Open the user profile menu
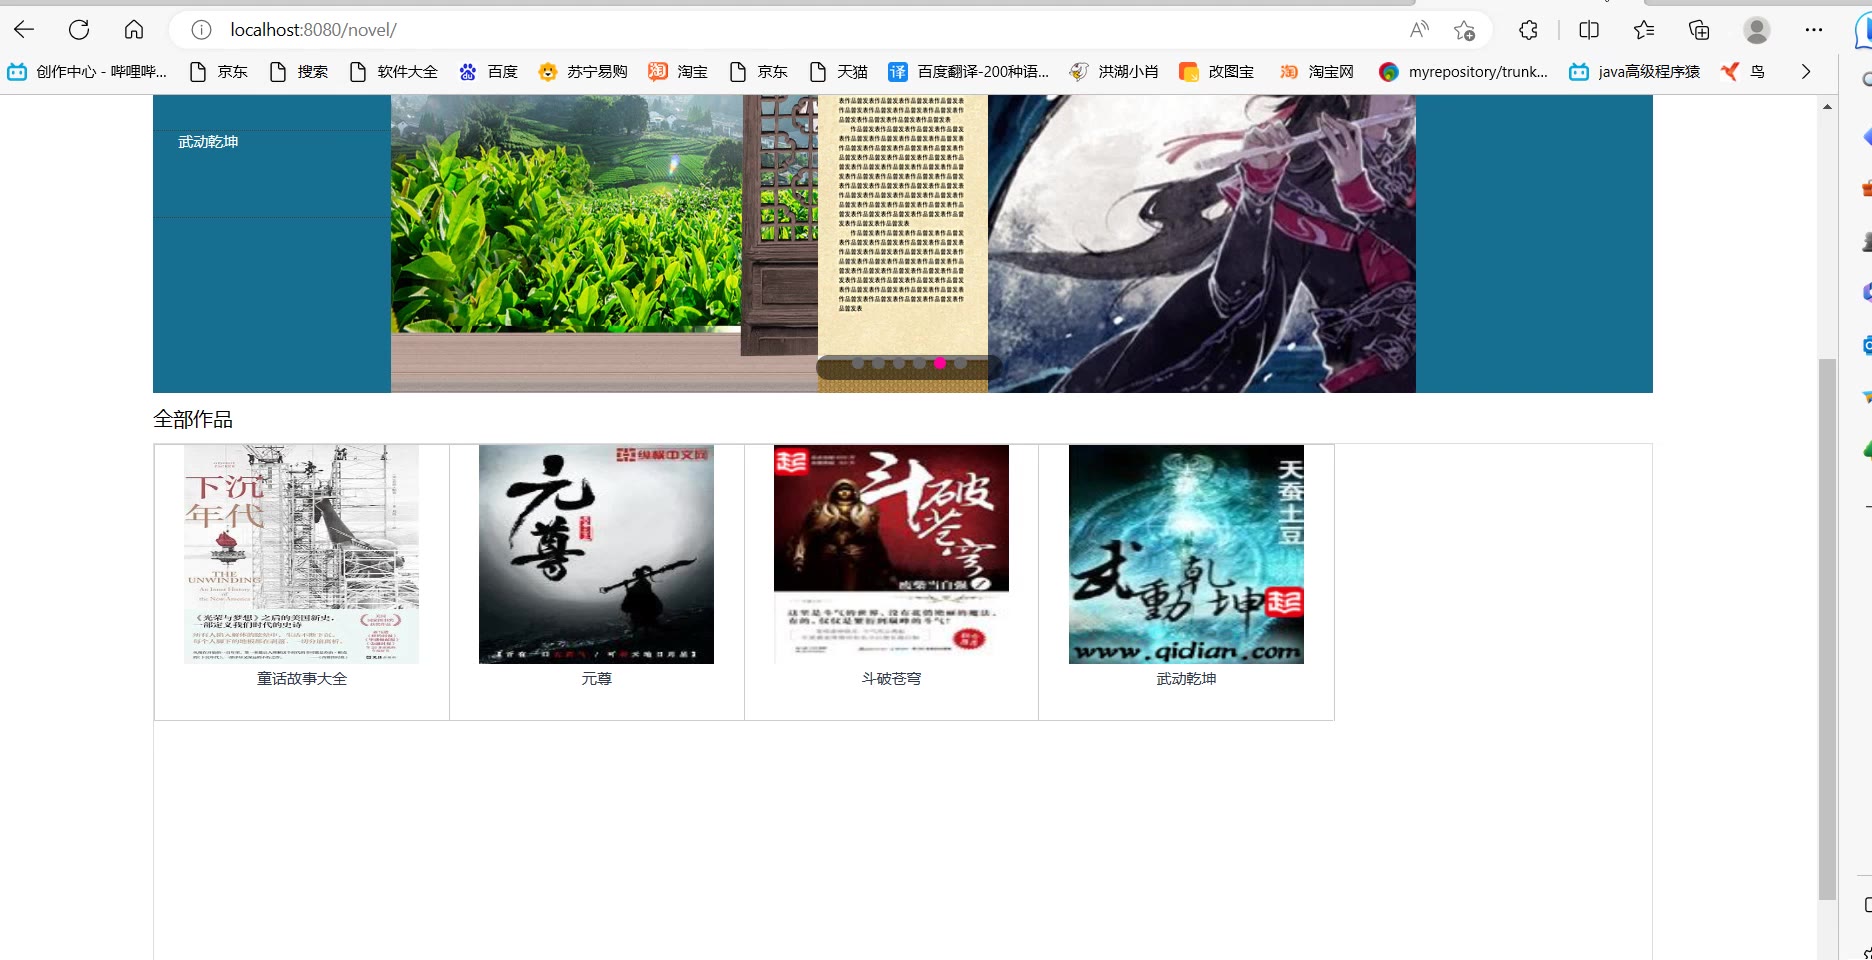The image size is (1872, 960). tap(1756, 30)
